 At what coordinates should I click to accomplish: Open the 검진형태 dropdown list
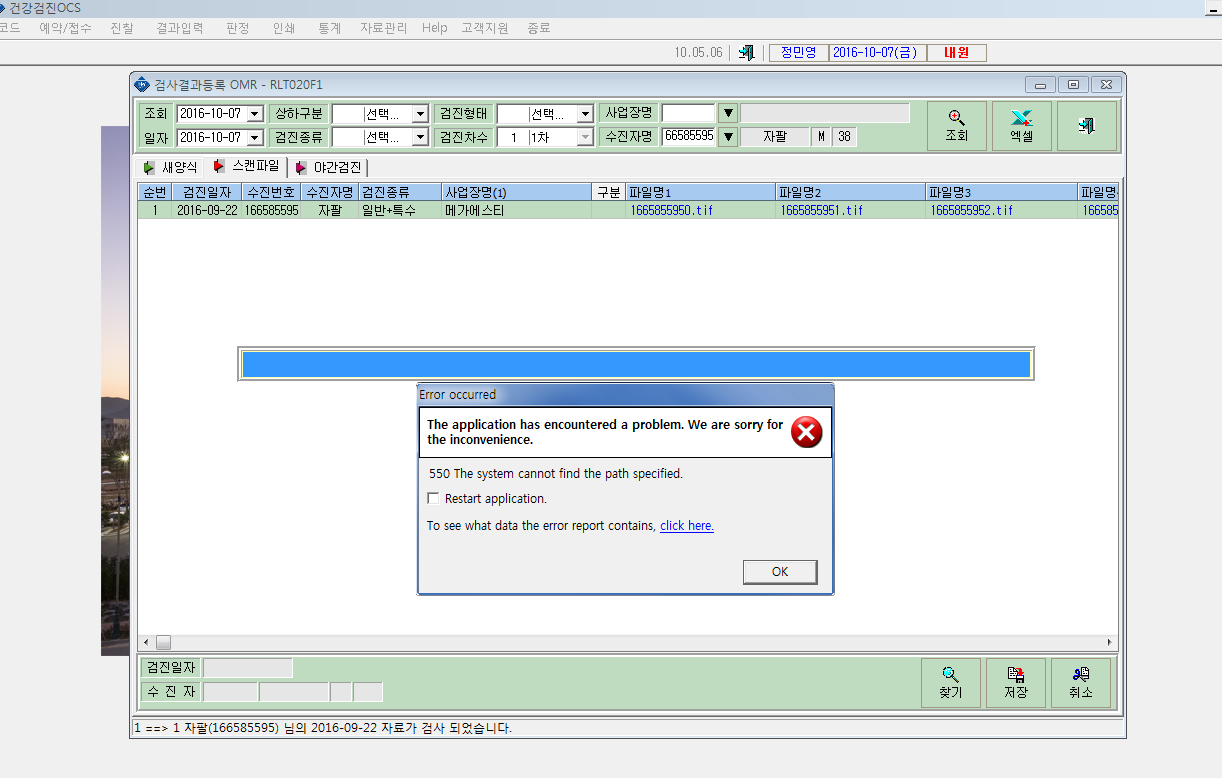coord(585,114)
